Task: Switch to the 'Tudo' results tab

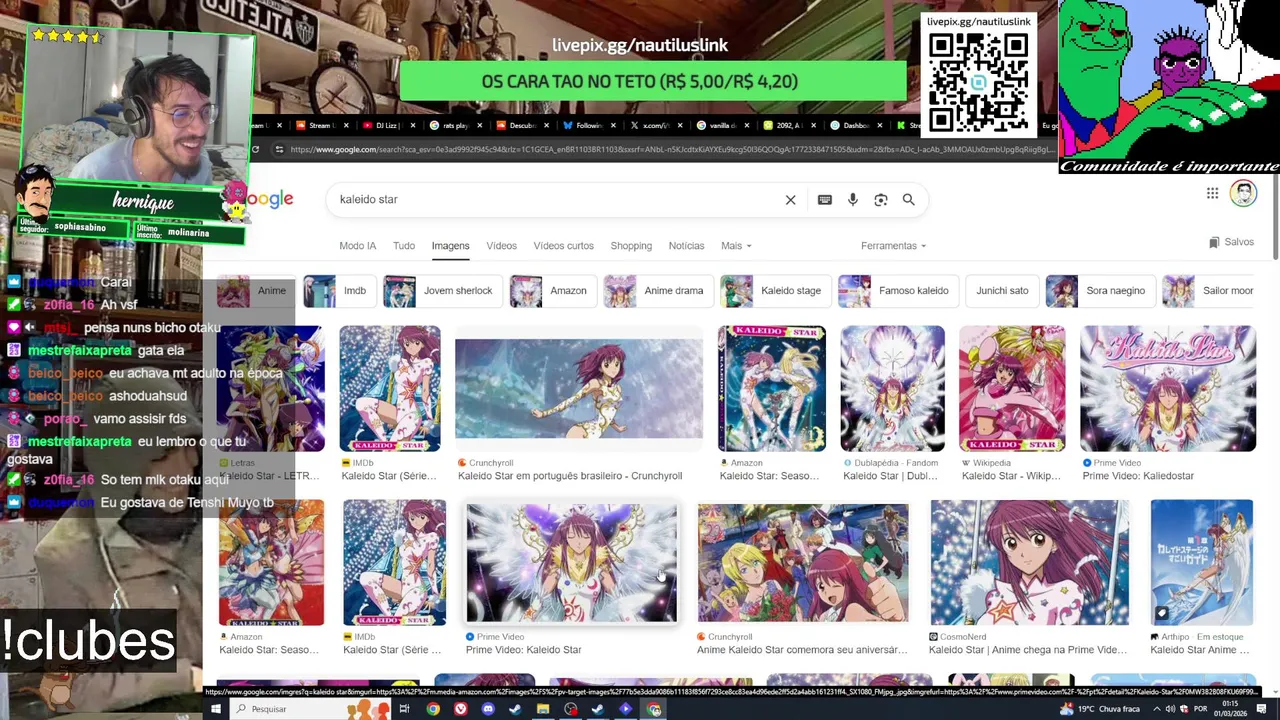Action: click(404, 246)
